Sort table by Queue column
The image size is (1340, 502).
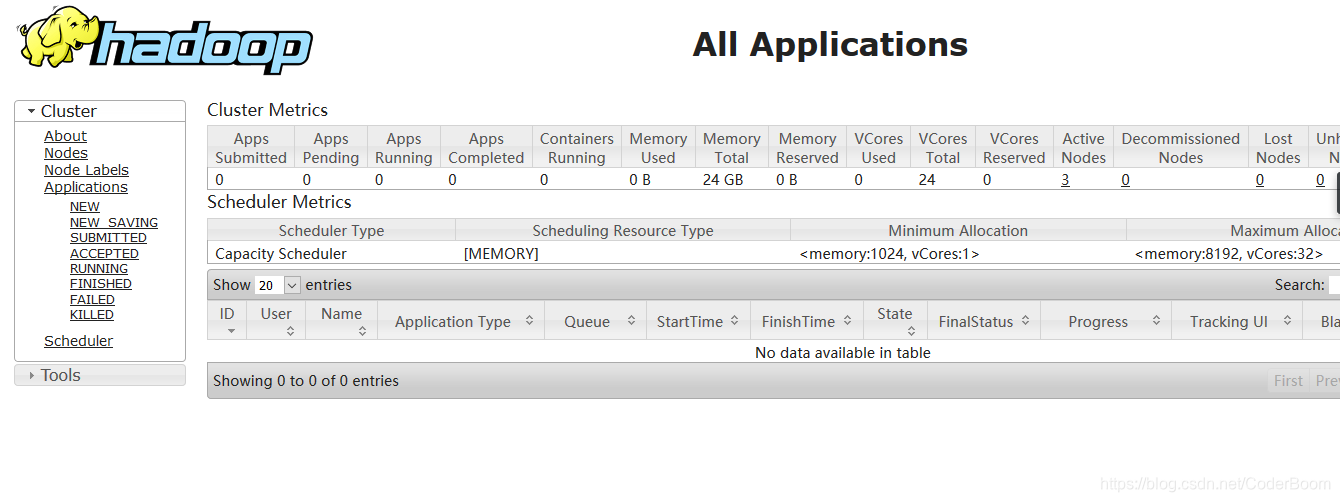click(x=596, y=321)
